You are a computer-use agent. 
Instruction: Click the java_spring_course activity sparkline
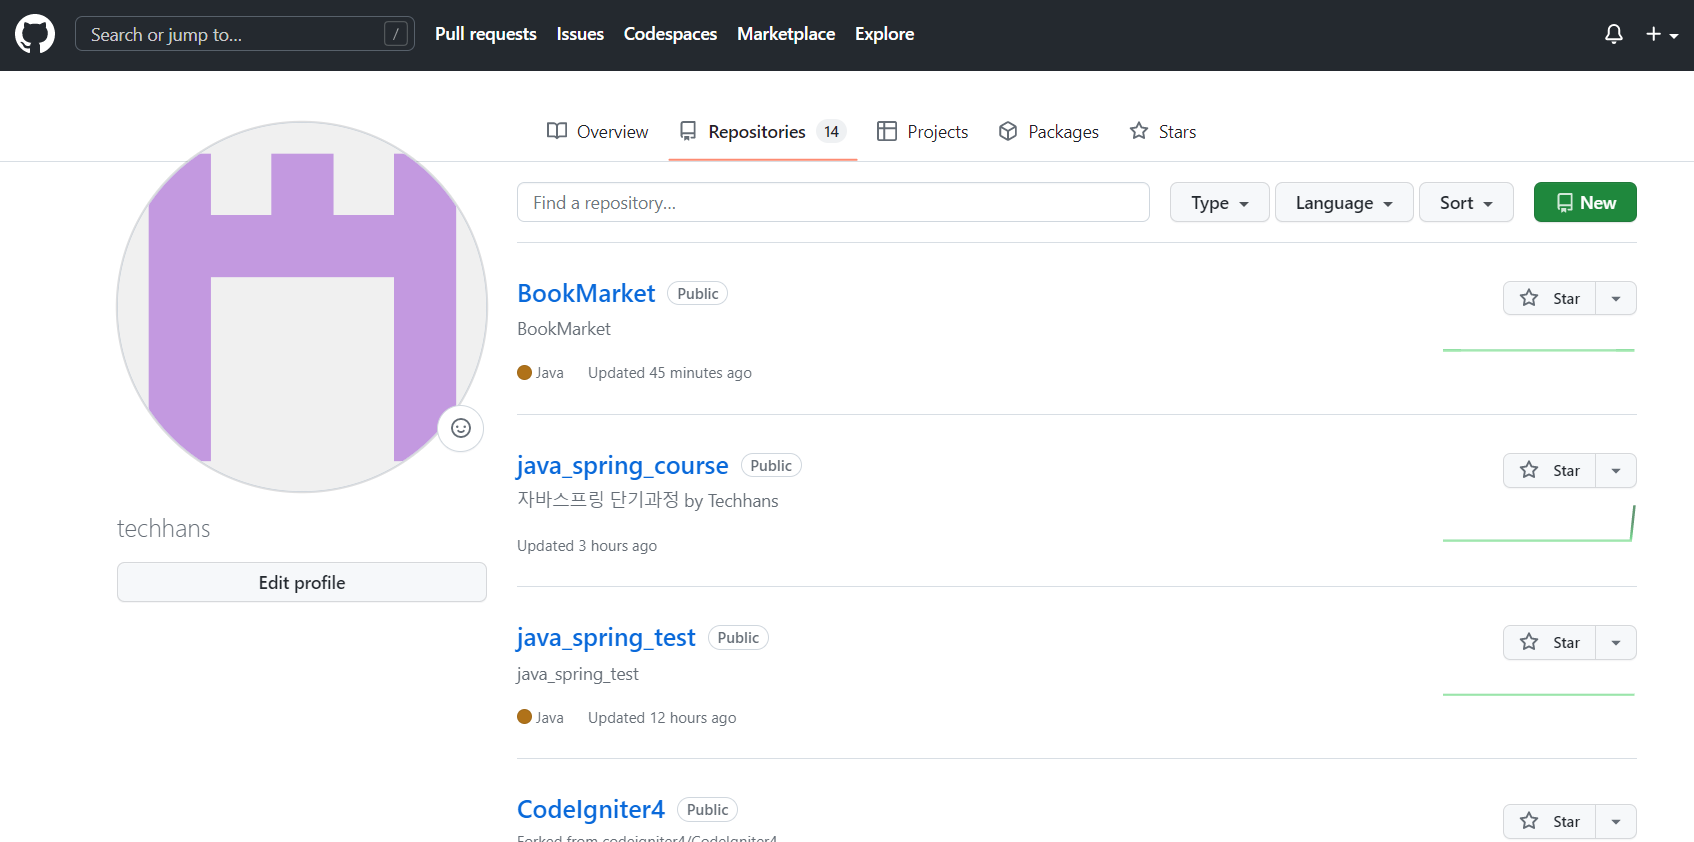[x=1539, y=523]
